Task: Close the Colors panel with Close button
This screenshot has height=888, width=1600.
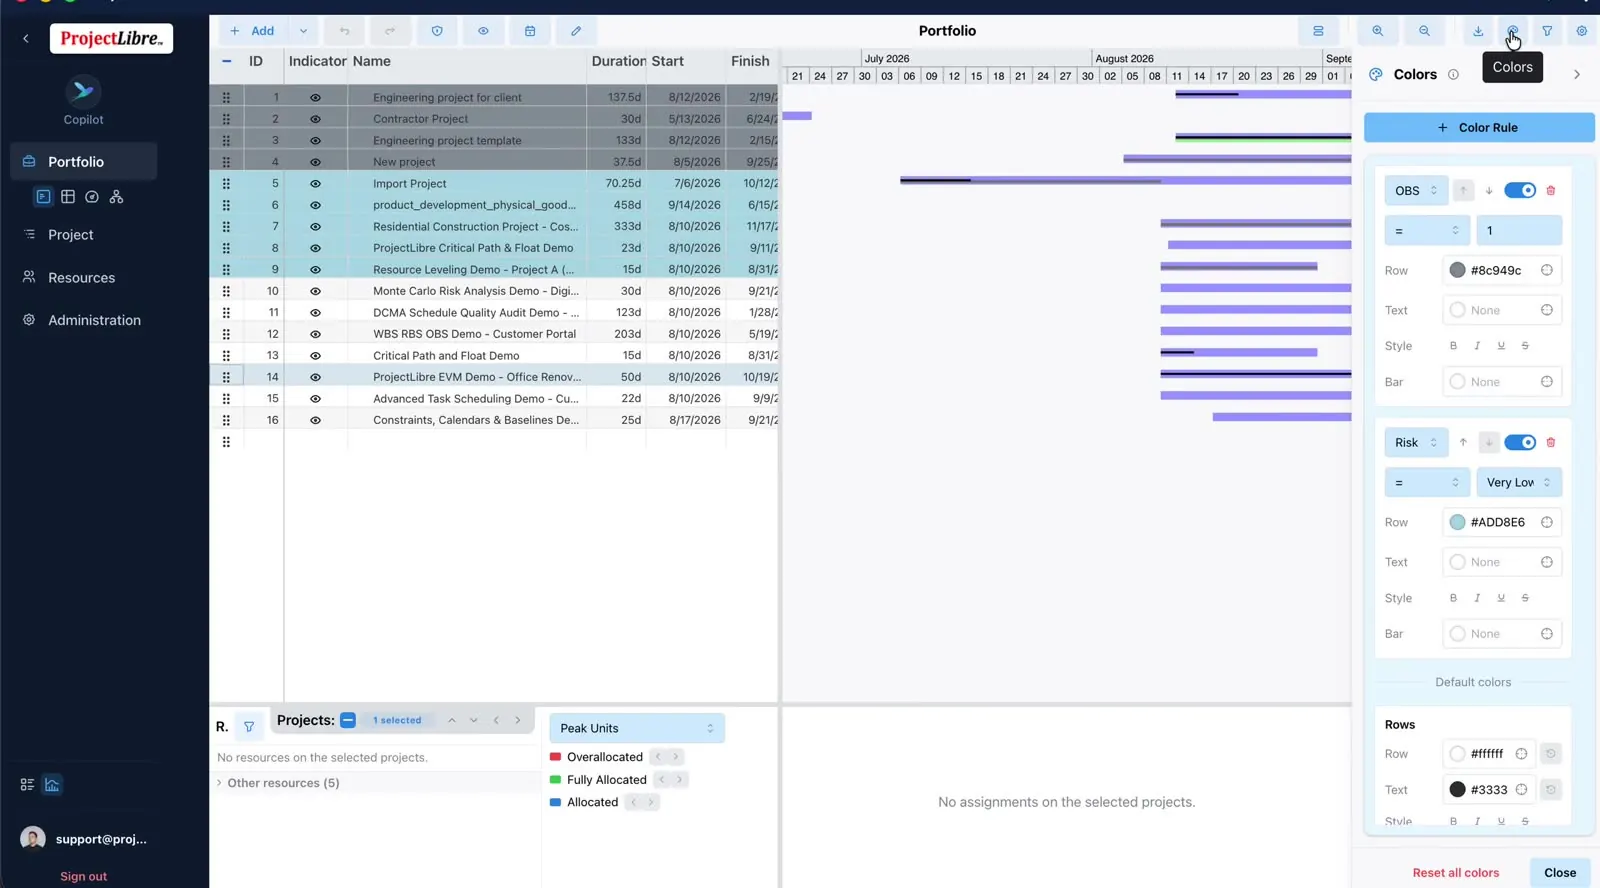Action: pos(1560,873)
